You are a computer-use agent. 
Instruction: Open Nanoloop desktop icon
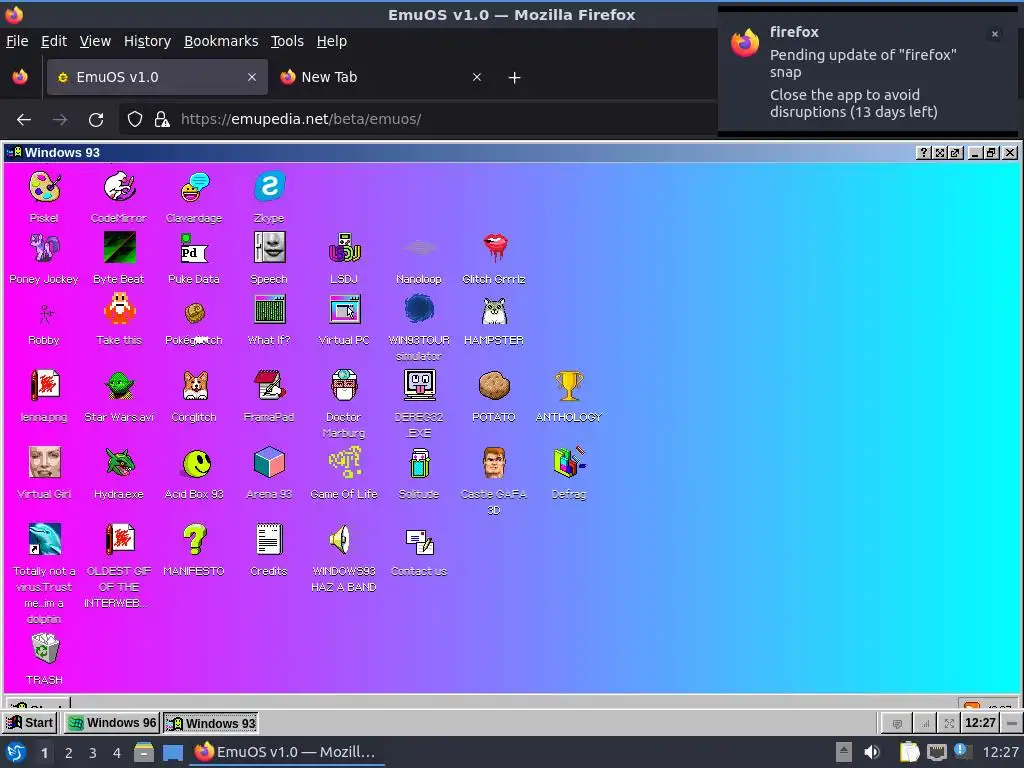419,249
